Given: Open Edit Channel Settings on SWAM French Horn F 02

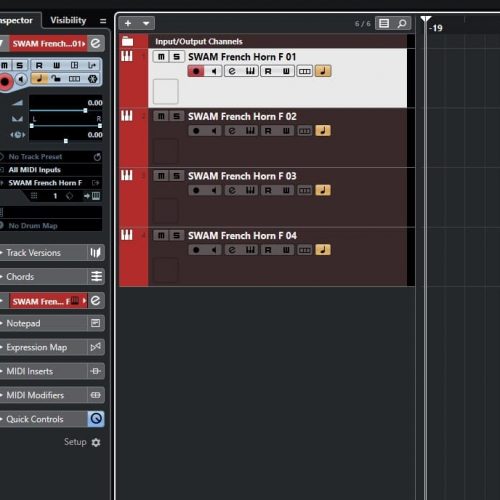Looking at the screenshot, I should [x=232, y=131].
